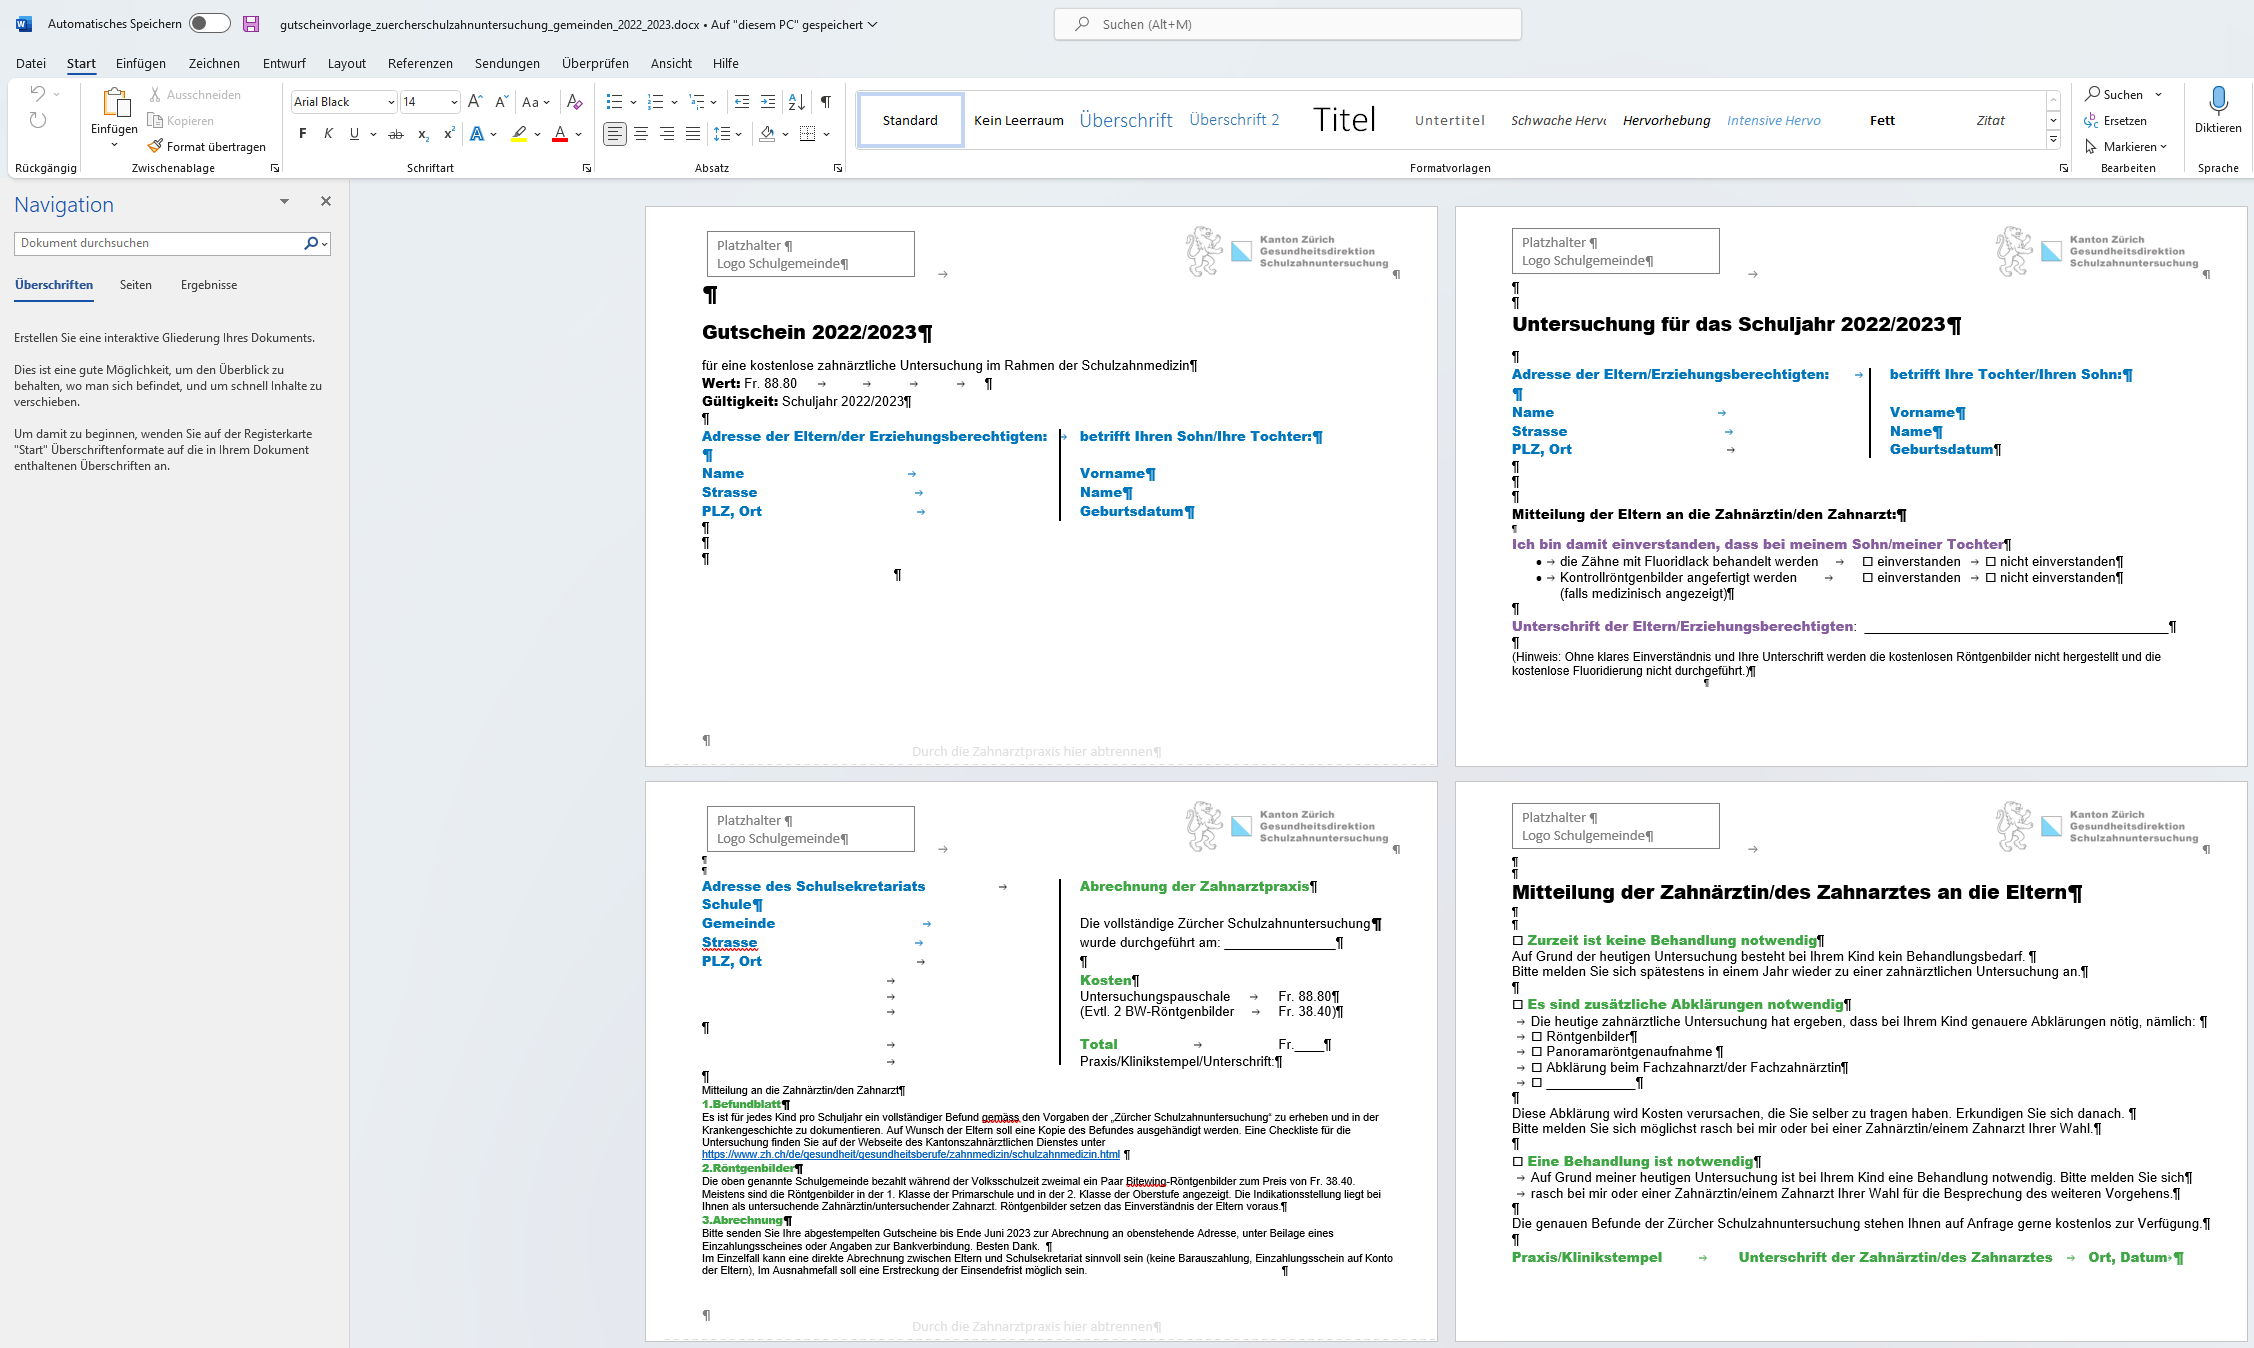This screenshot has height=1348, width=2254.
Task: Check Zurzeit ist keine Behandlung notwendig box
Action: (x=1518, y=940)
